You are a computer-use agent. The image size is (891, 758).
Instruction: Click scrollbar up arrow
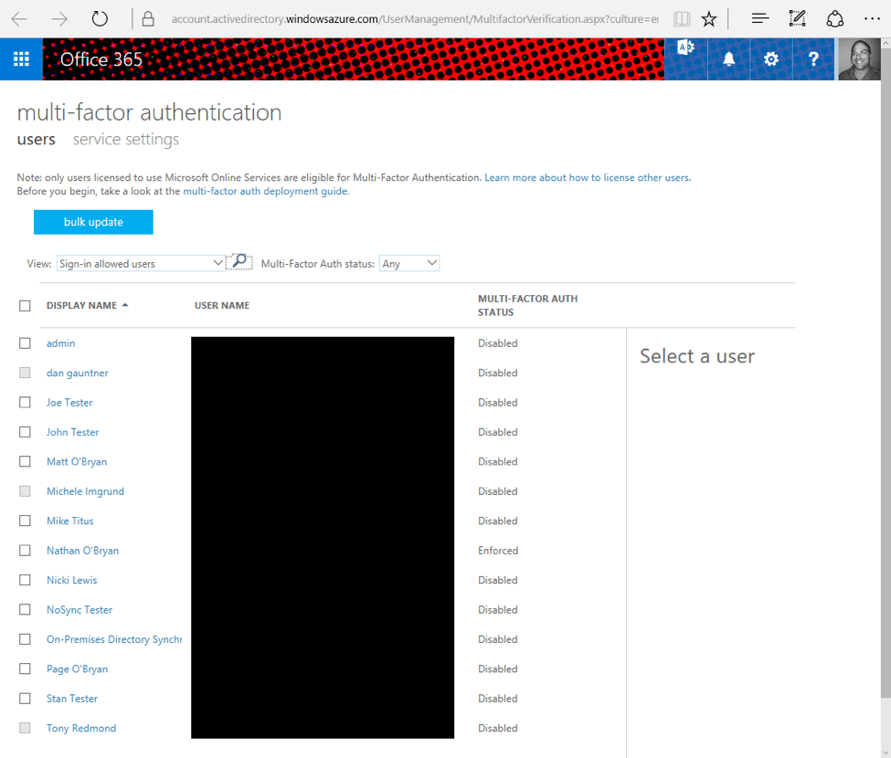click(886, 43)
